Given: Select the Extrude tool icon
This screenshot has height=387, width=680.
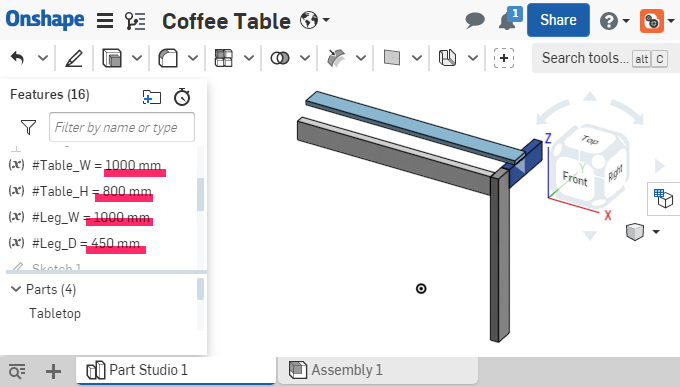Looking at the screenshot, I should (112, 58).
